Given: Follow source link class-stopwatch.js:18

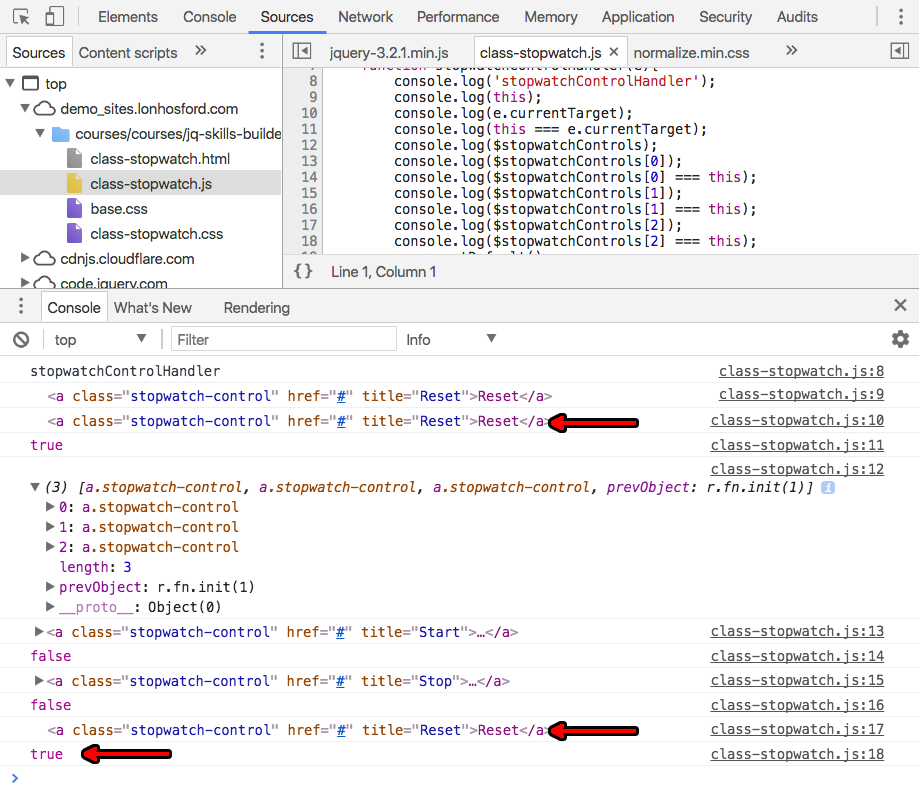Looking at the screenshot, I should (x=797, y=754).
